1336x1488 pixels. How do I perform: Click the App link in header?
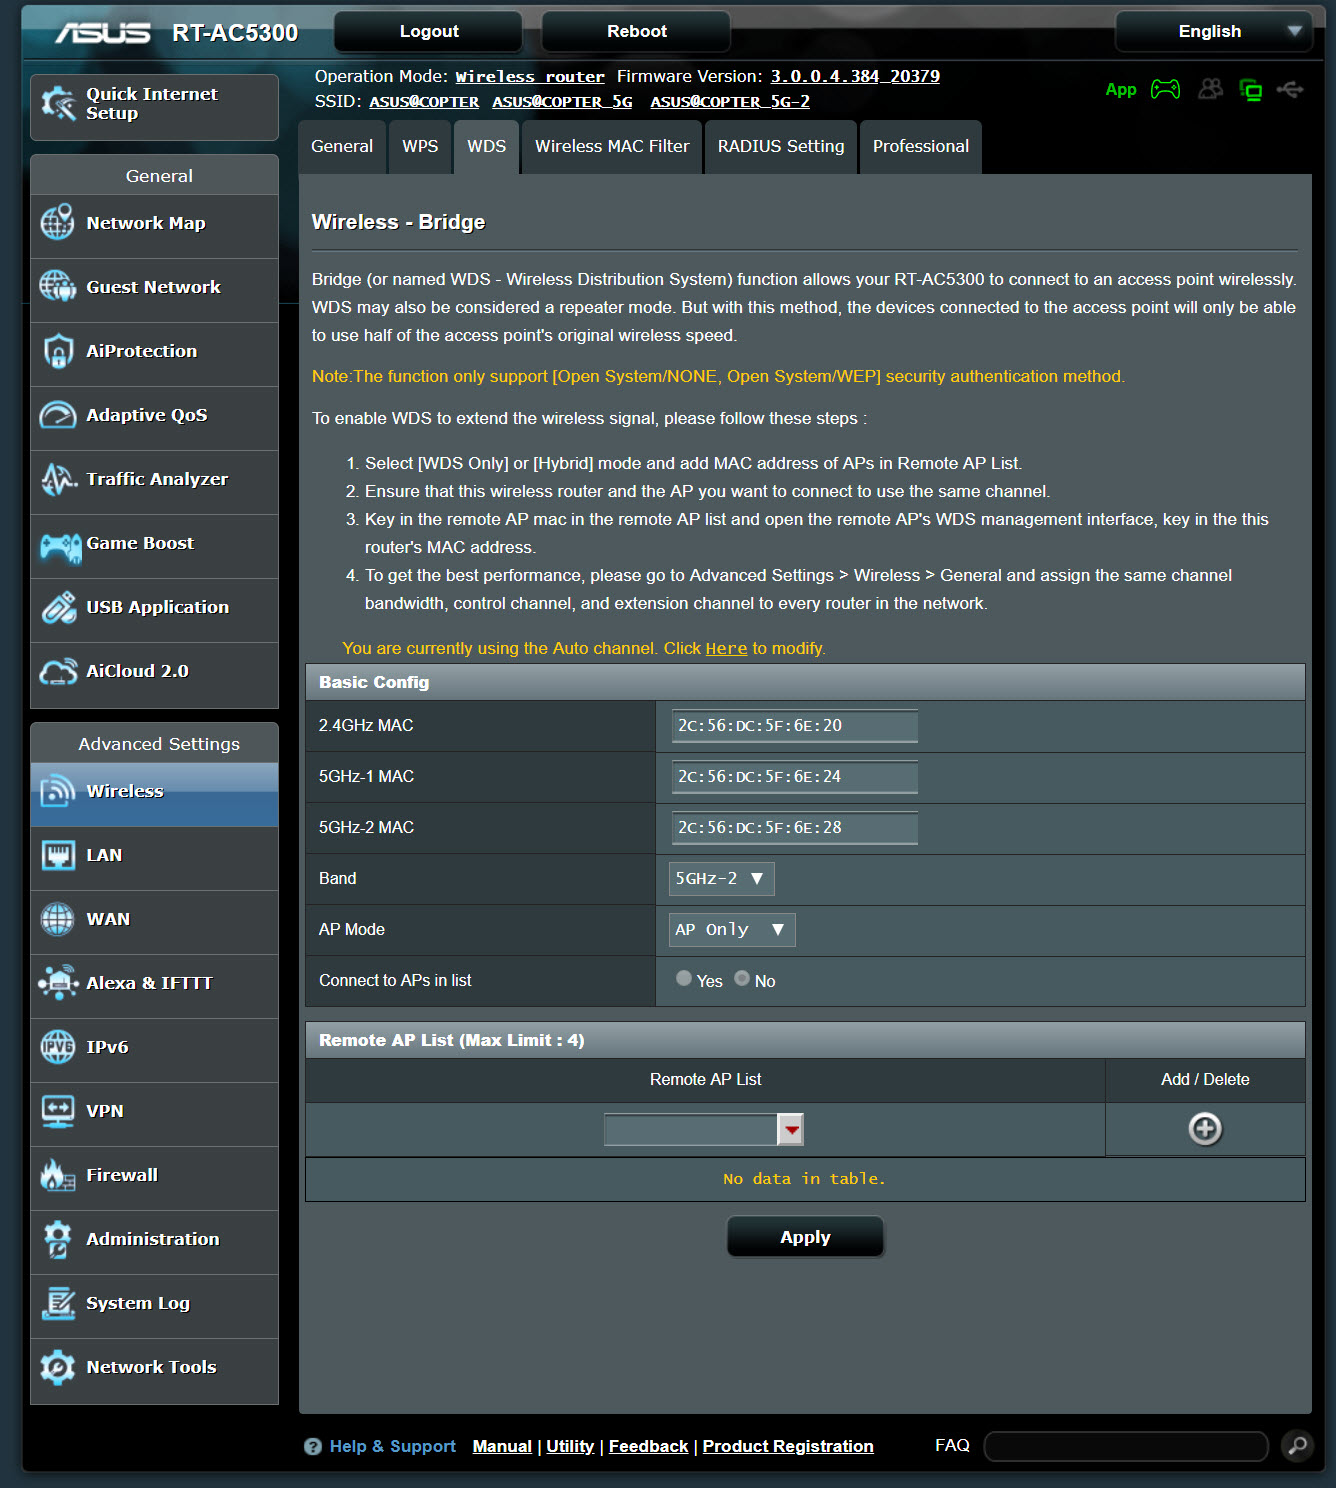click(x=1121, y=90)
